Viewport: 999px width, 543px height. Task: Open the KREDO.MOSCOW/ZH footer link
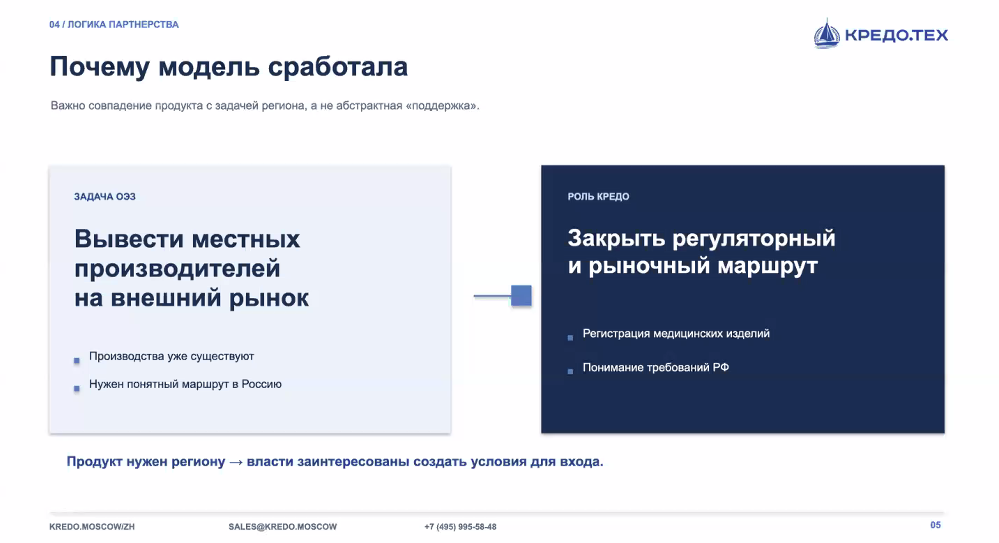click(x=92, y=527)
